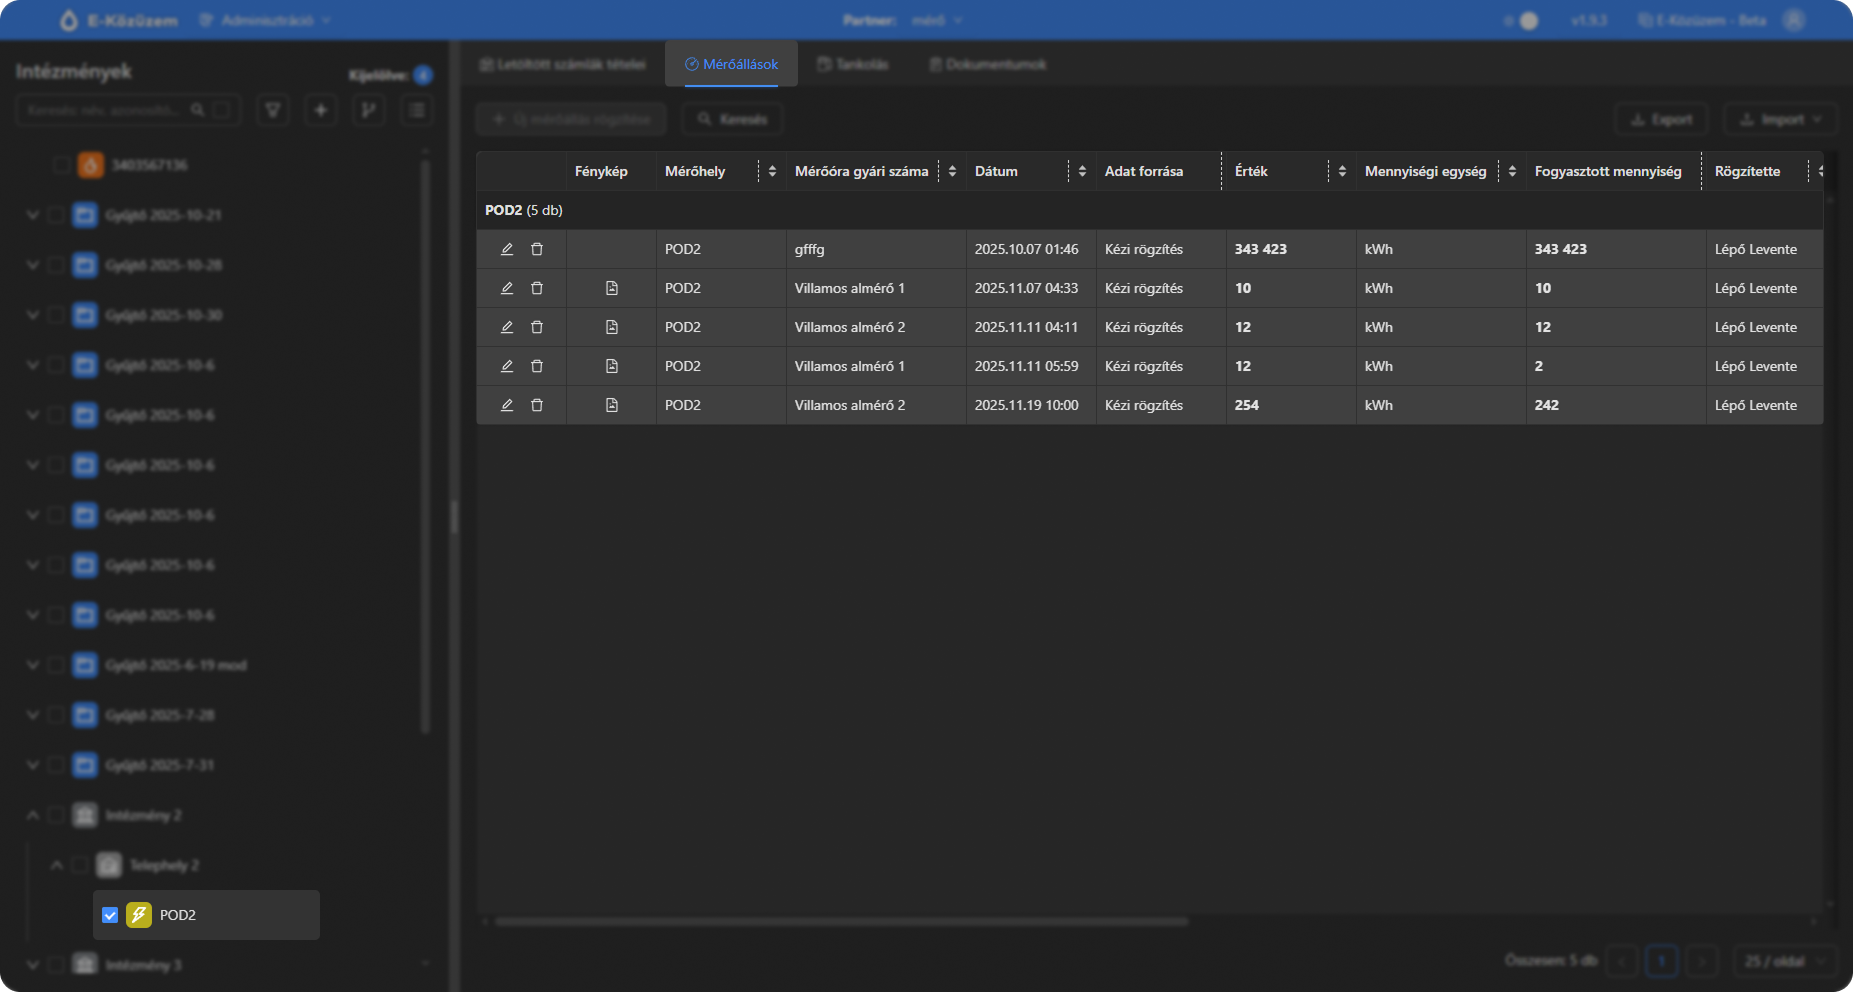
Task: Click the edit pencil for the gfffg reading
Action: [x=507, y=249]
